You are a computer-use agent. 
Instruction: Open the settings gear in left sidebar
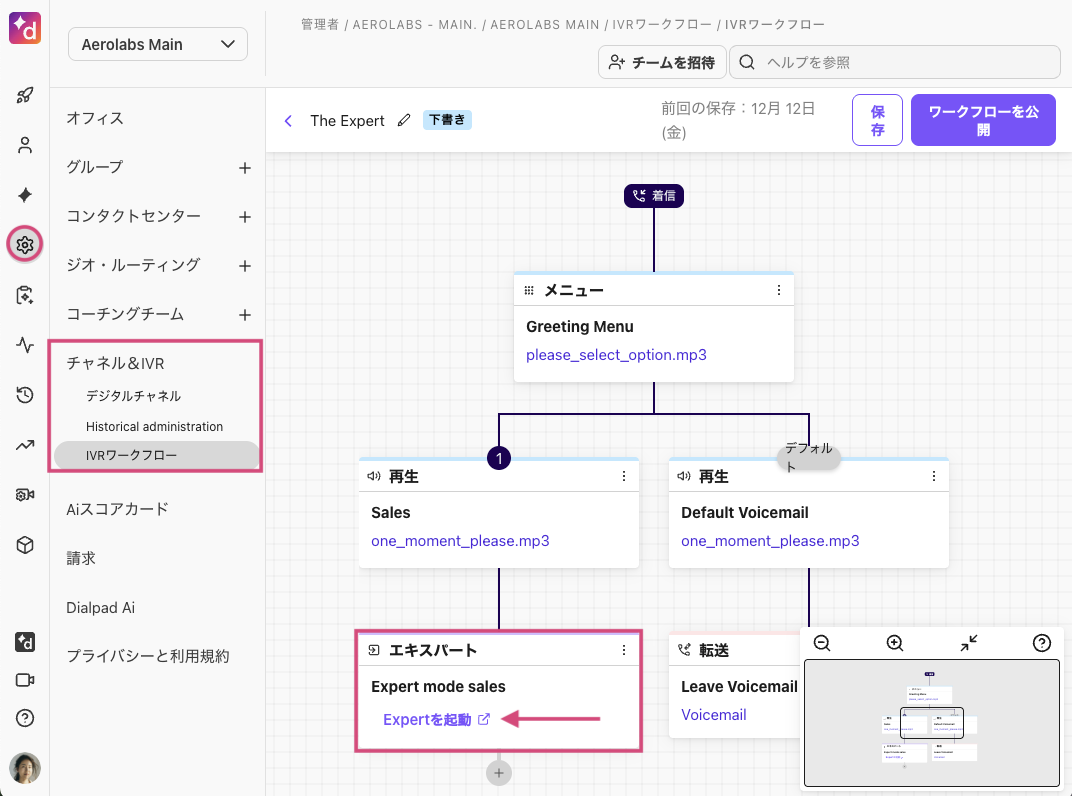(25, 244)
